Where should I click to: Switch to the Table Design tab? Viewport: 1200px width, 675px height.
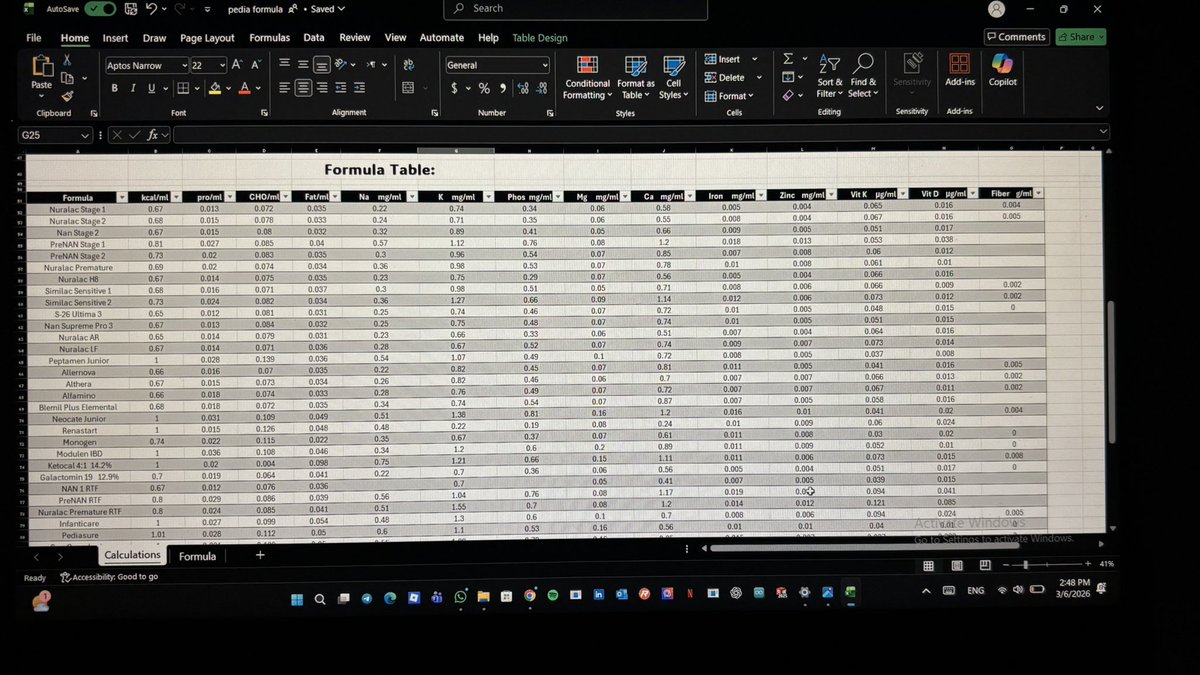[540, 38]
